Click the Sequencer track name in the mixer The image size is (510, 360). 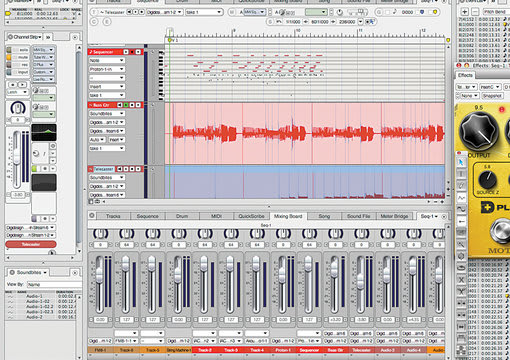tap(309, 350)
